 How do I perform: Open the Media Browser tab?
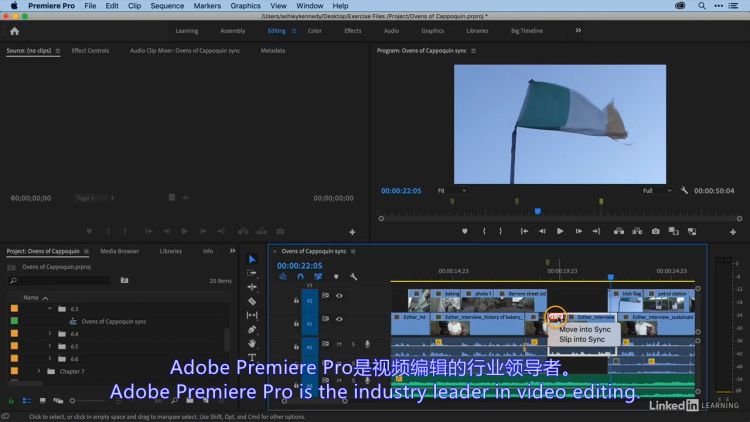(x=120, y=251)
